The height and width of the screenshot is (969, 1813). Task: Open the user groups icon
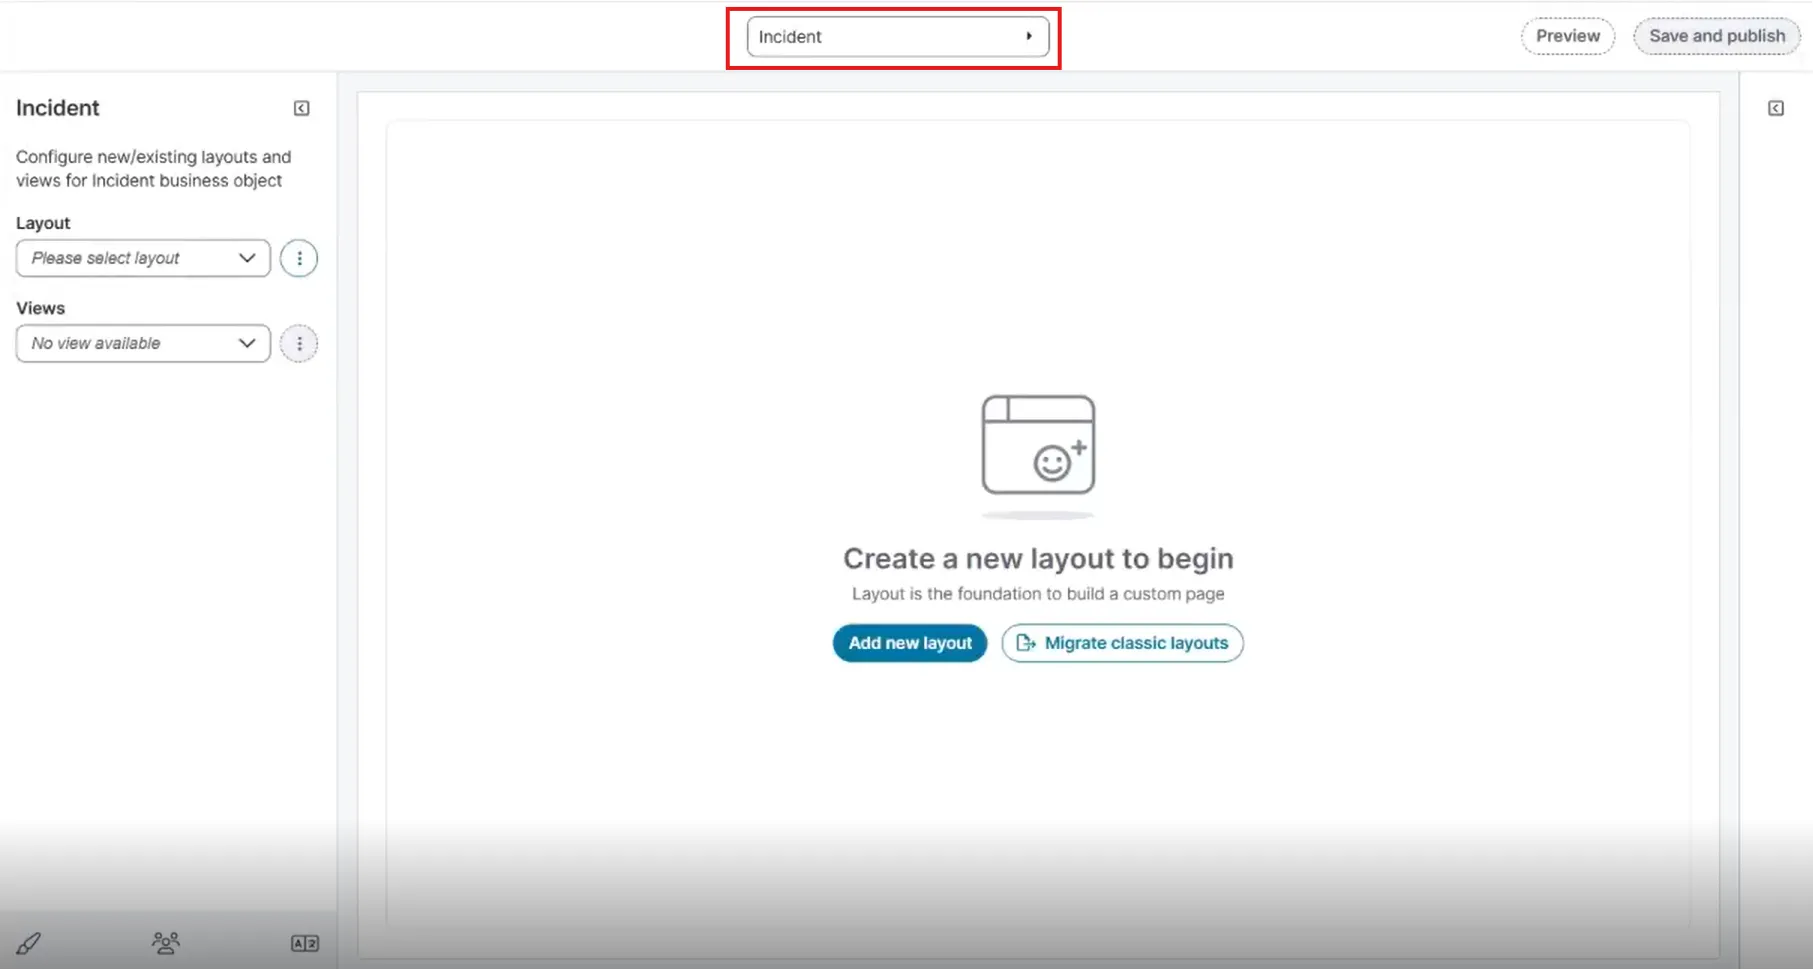point(166,942)
